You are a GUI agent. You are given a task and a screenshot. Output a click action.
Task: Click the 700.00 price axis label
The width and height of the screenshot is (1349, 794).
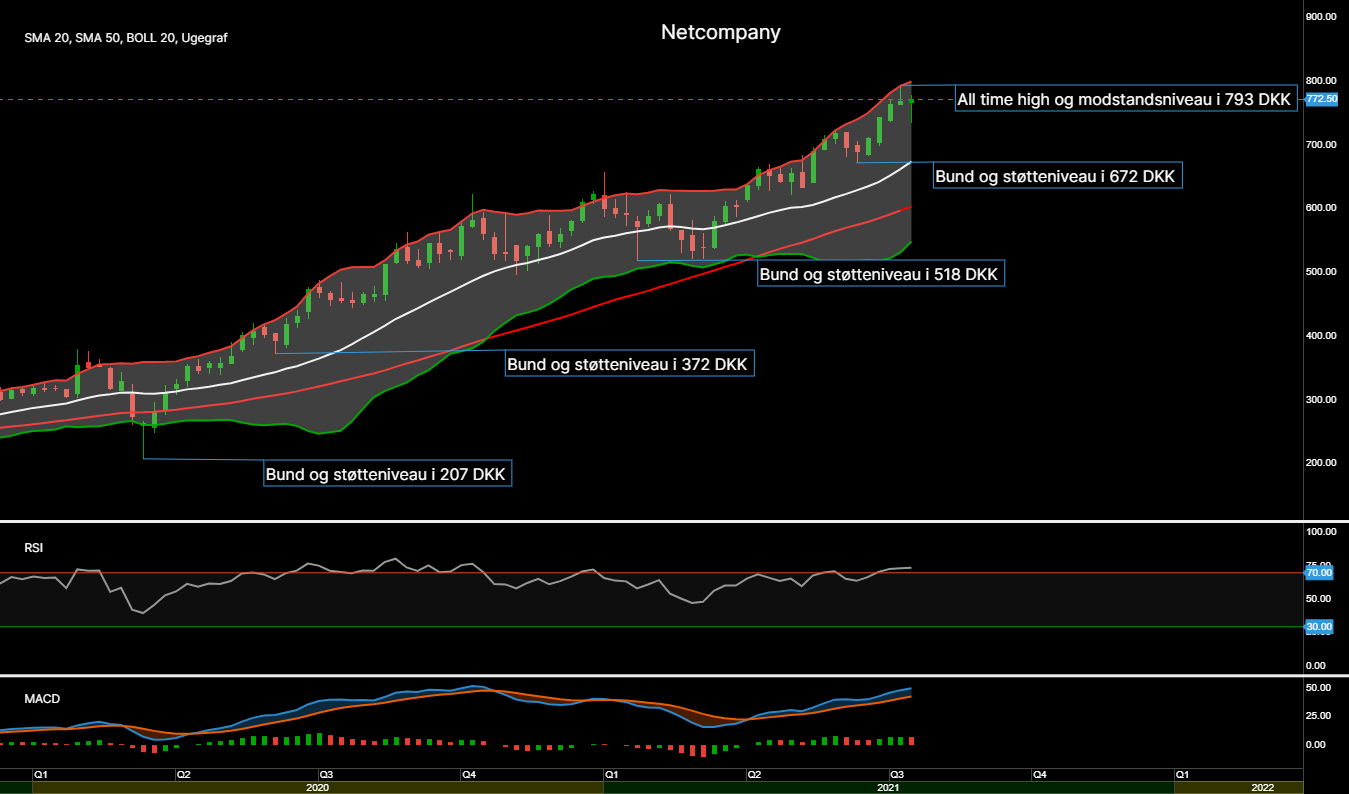tap(1322, 144)
